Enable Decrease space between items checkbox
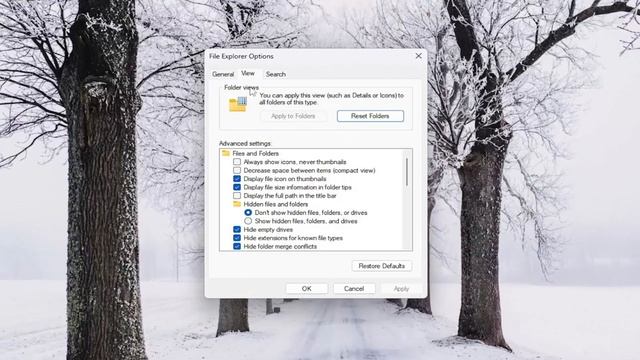 pyautogui.click(x=237, y=170)
